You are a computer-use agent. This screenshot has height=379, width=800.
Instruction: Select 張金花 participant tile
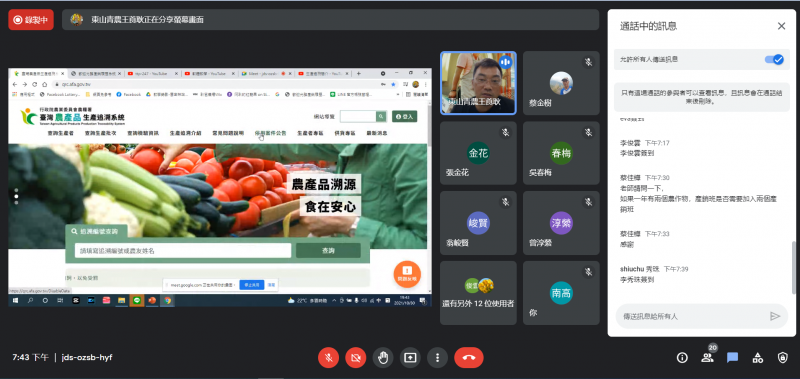click(478, 153)
